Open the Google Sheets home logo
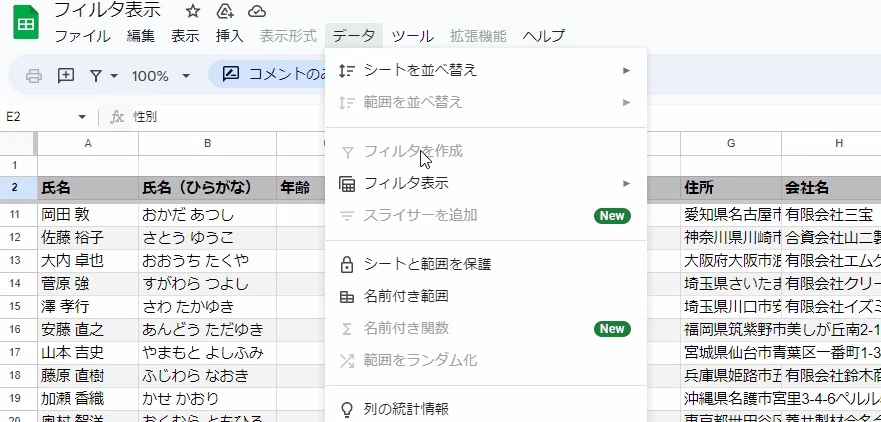 pos(25,24)
